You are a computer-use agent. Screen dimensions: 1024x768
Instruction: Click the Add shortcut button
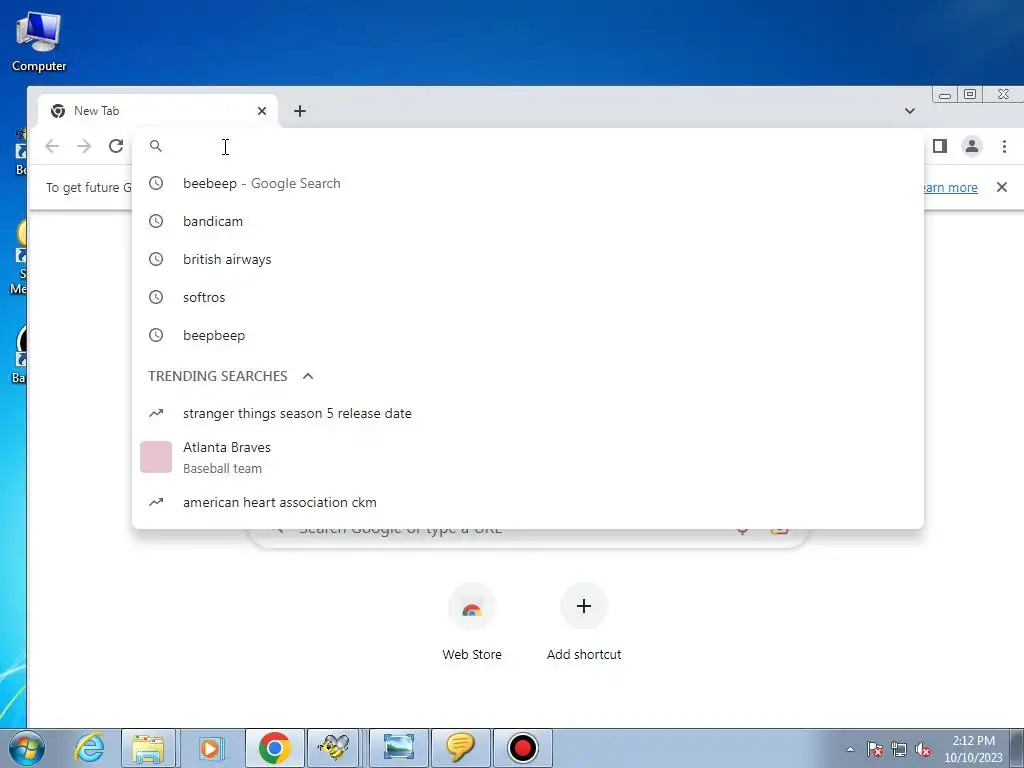click(x=584, y=622)
